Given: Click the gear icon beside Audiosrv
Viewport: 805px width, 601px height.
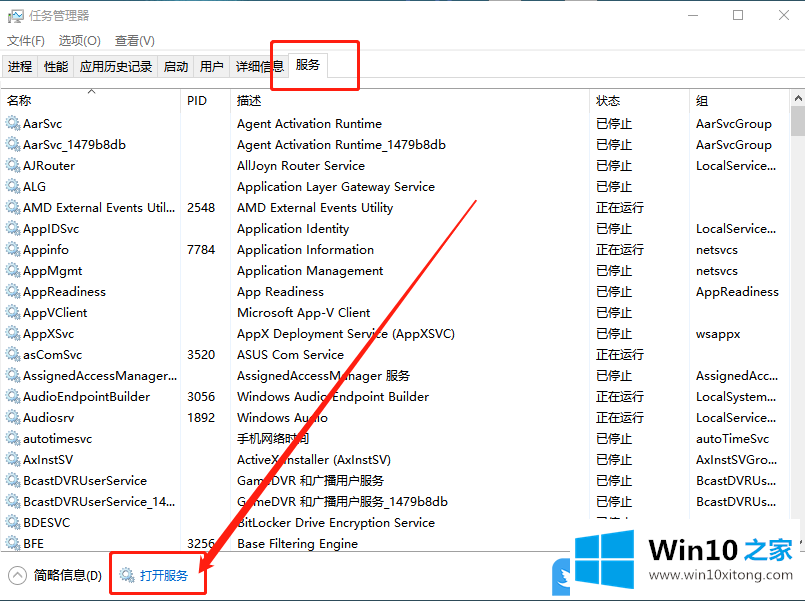Looking at the screenshot, I should coord(13,418).
